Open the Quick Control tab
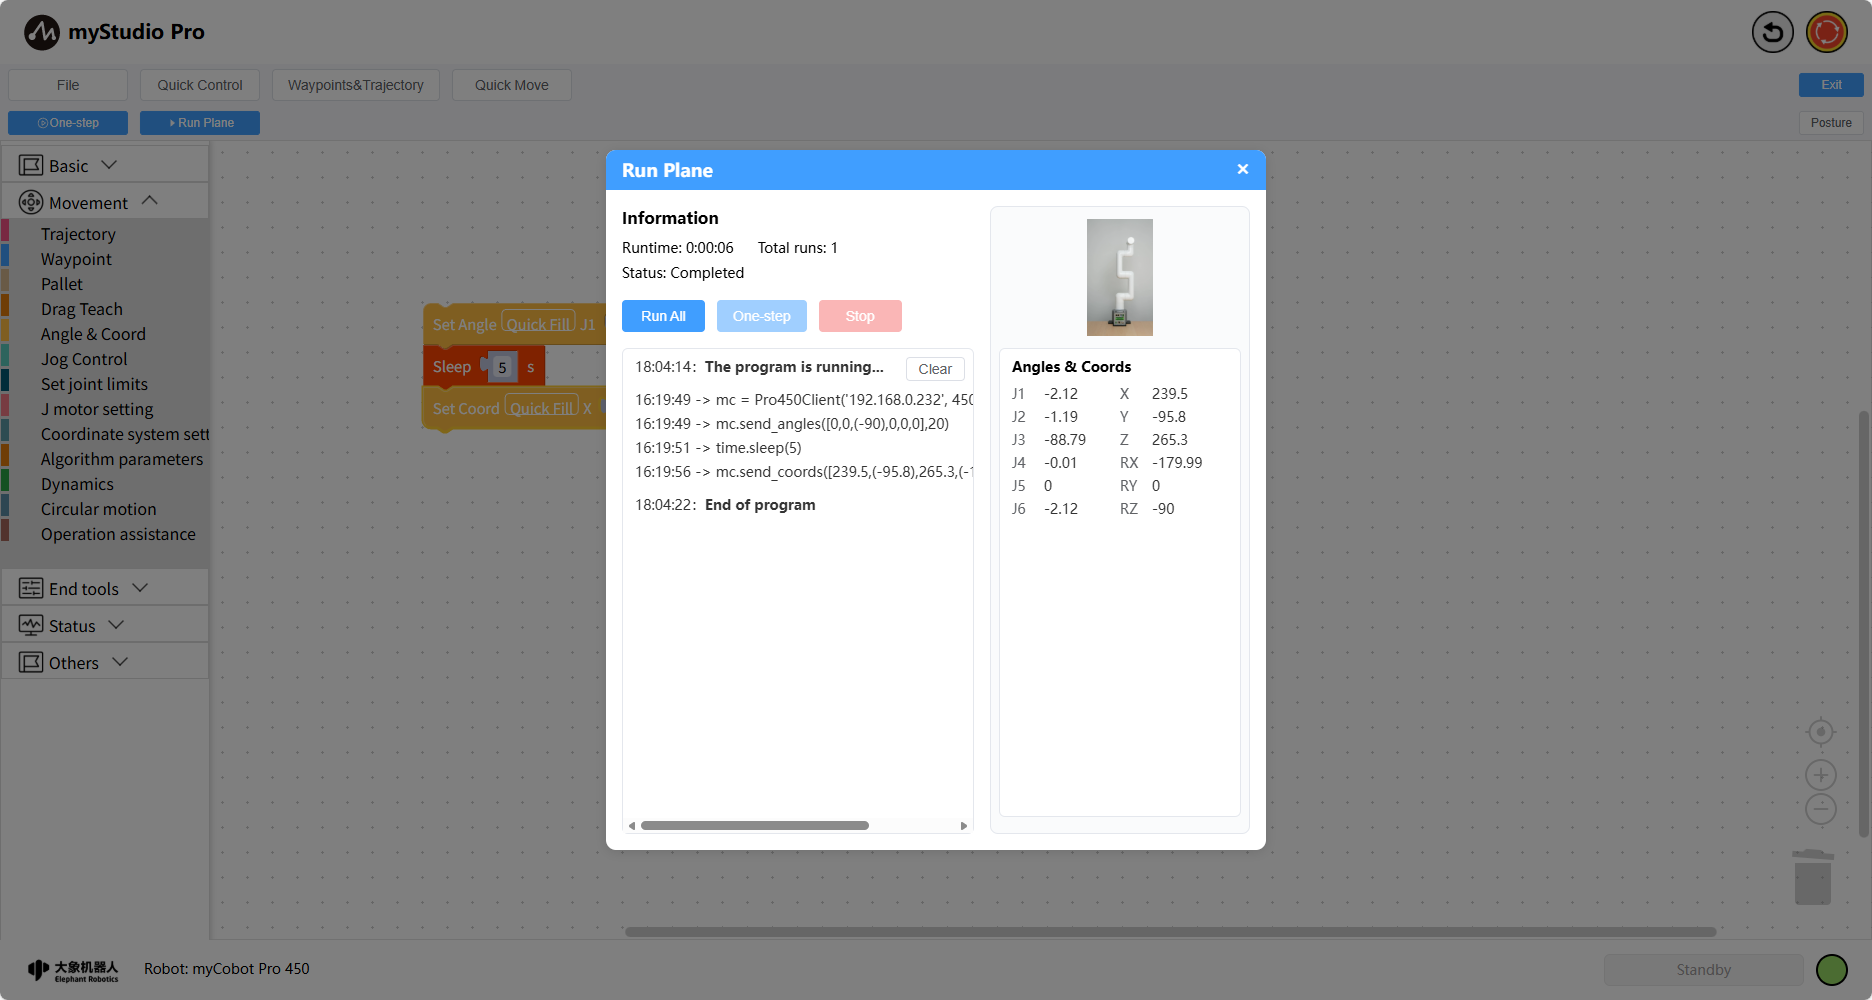The width and height of the screenshot is (1872, 1000). [200, 85]
